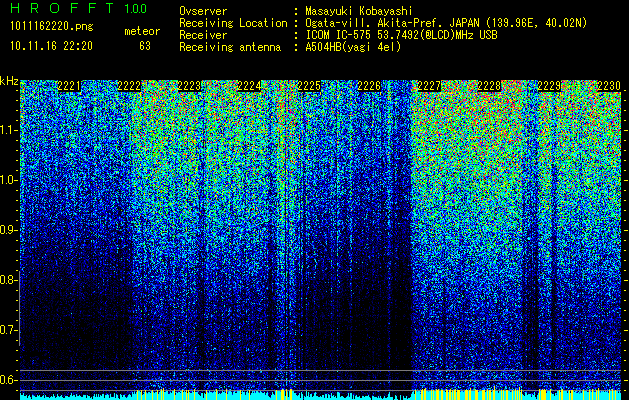Click the Receiving antenna label
The image size is (629, 400).
click(230, 47)
